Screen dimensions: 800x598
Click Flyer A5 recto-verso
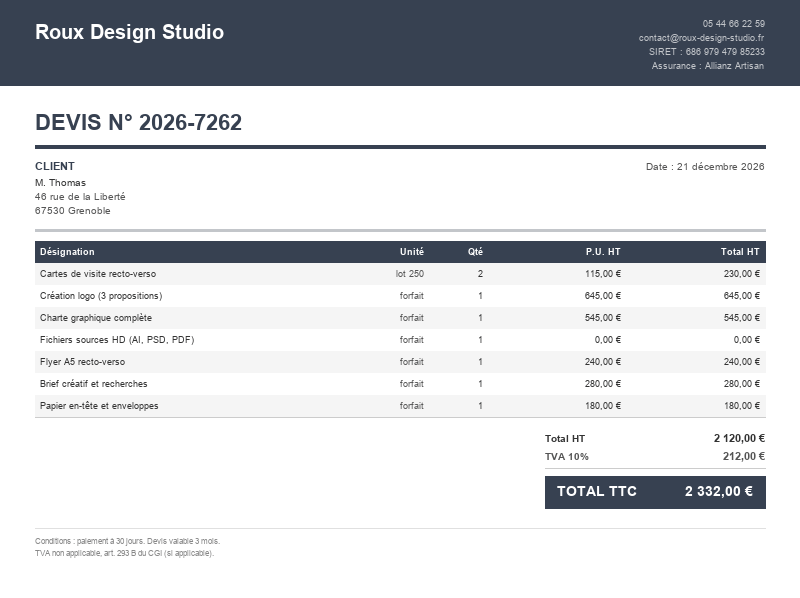tap(82, 362)
